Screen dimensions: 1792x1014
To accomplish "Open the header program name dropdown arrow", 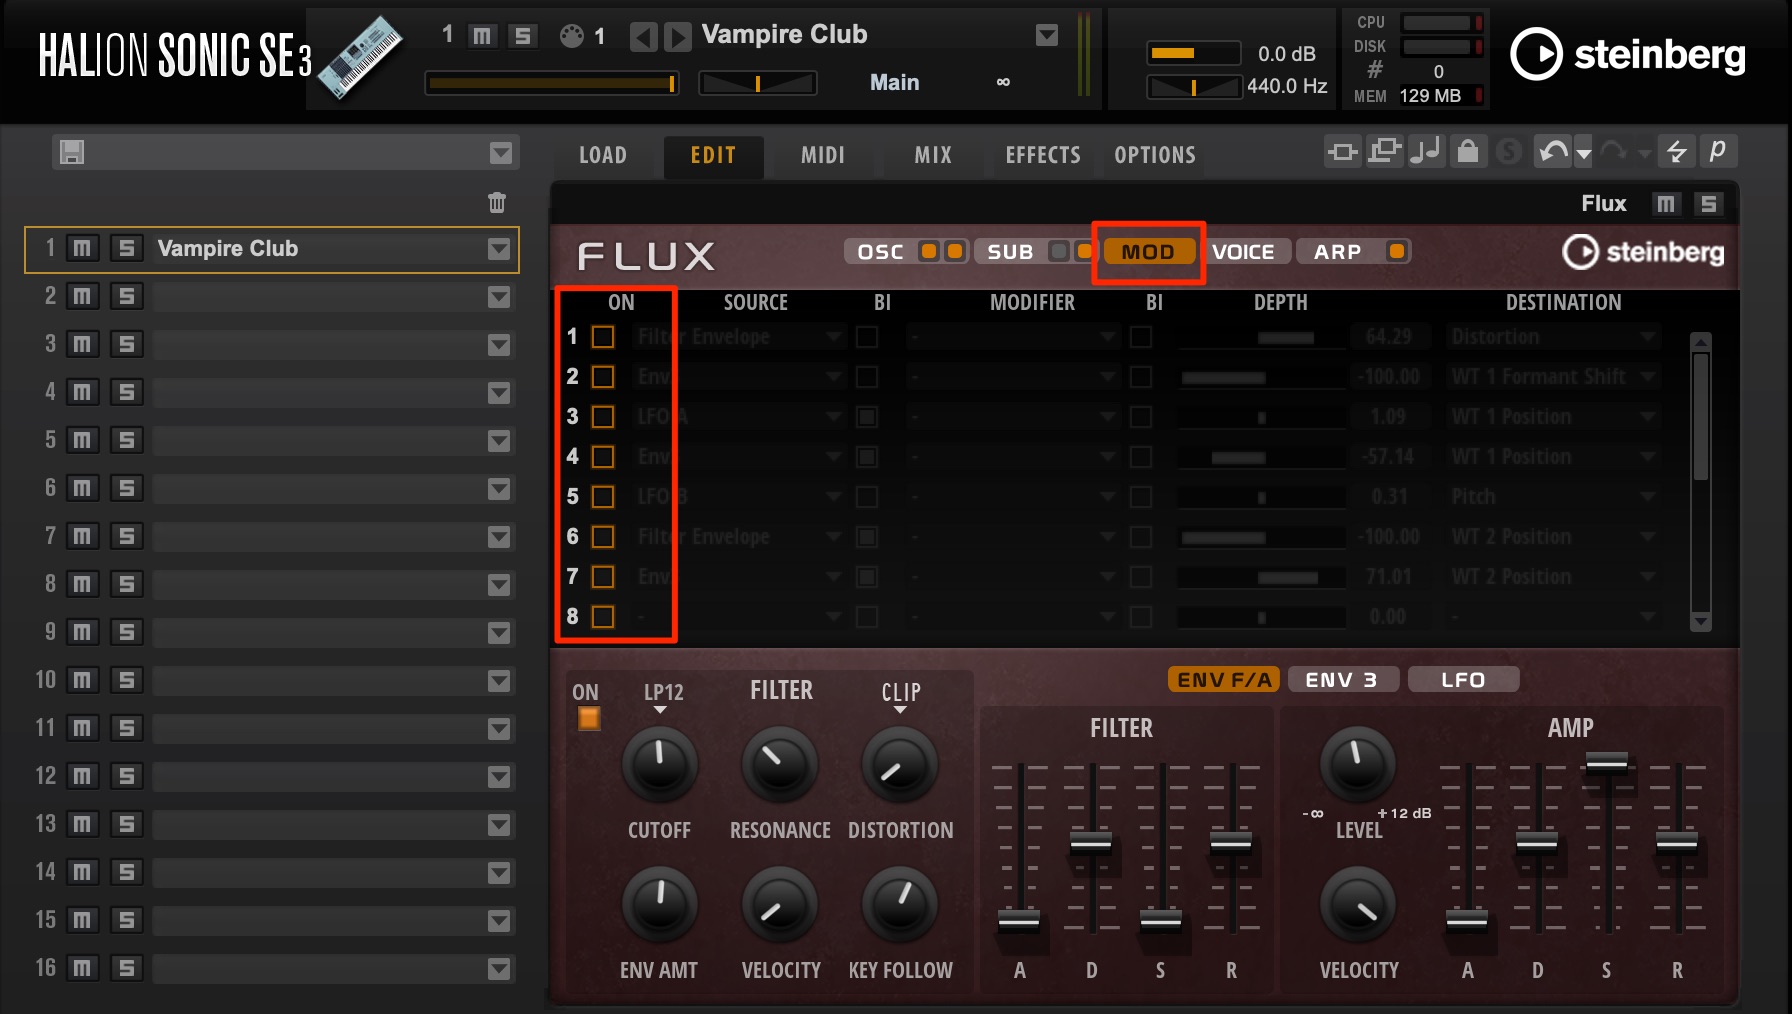I will click(x=1047, y=36).
